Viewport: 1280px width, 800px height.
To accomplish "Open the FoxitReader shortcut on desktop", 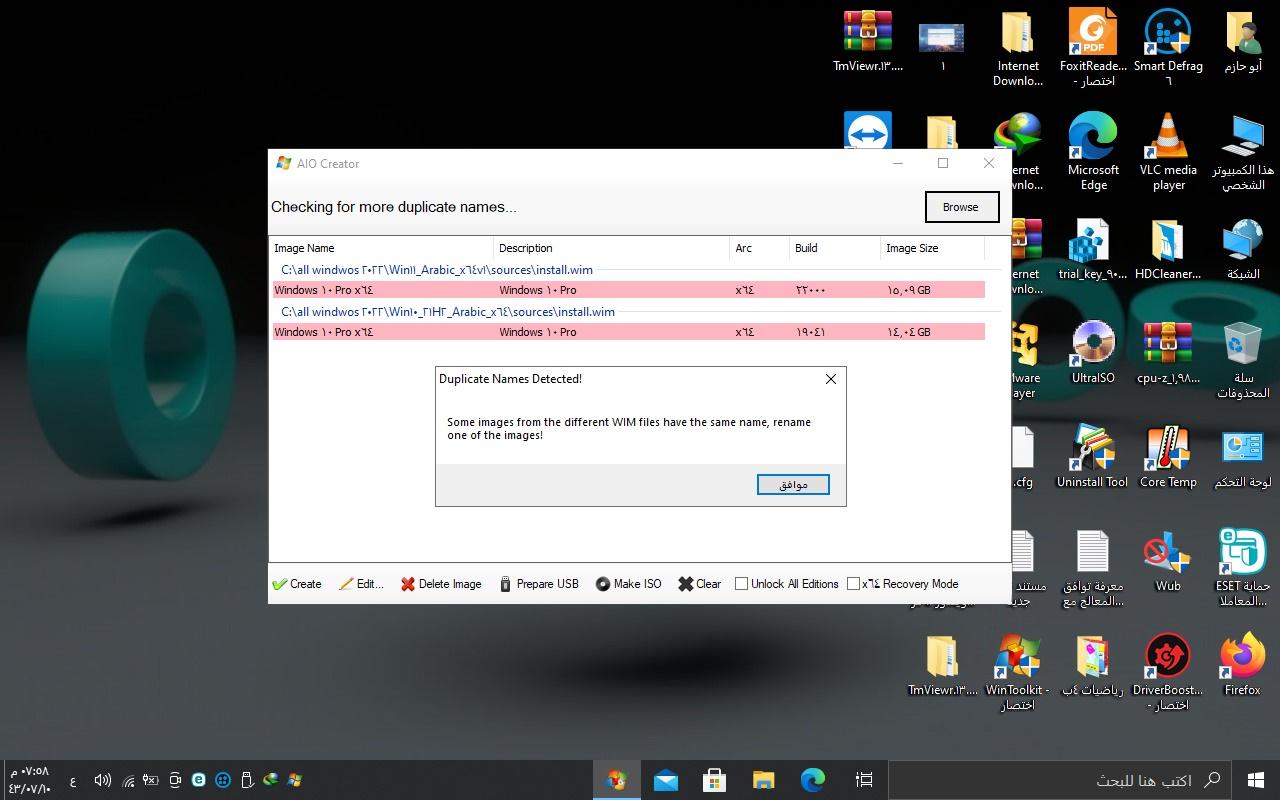I will pyautogui.click(x=1093, y=47).
